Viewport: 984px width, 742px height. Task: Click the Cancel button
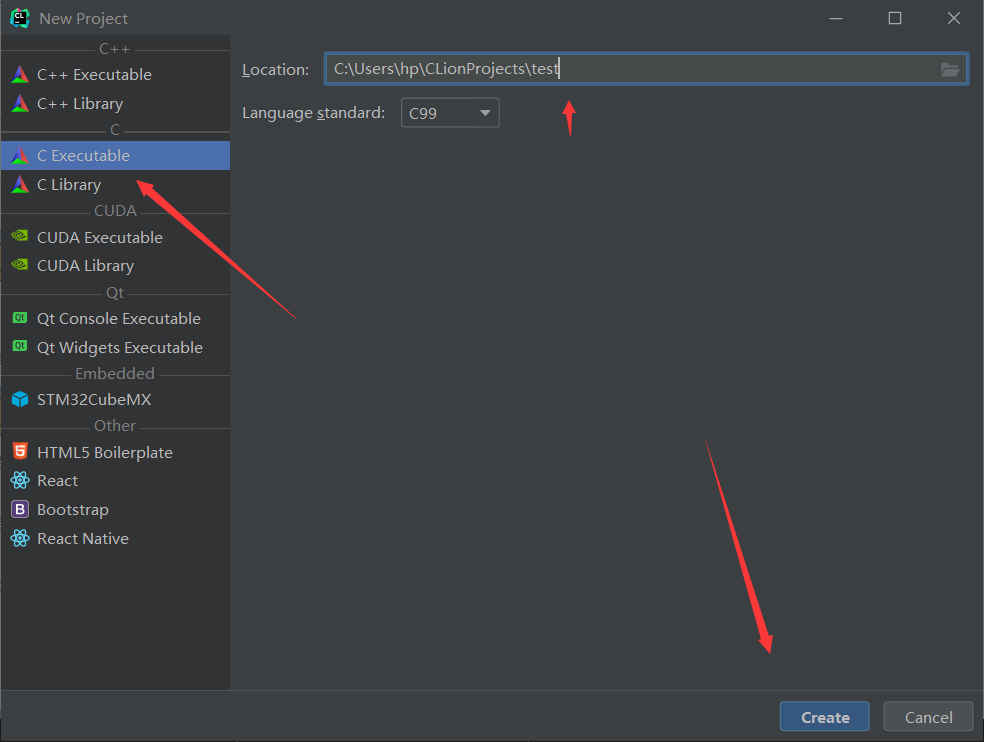[928, 717]
